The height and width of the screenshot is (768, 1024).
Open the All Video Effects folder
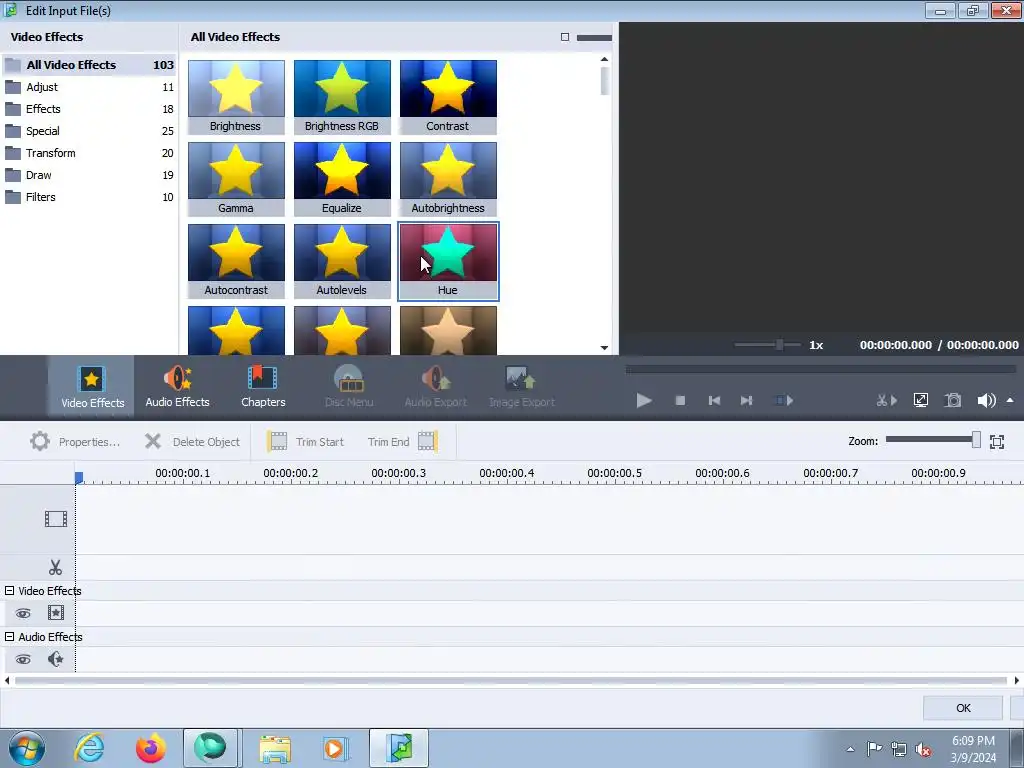tap(89, 65)
